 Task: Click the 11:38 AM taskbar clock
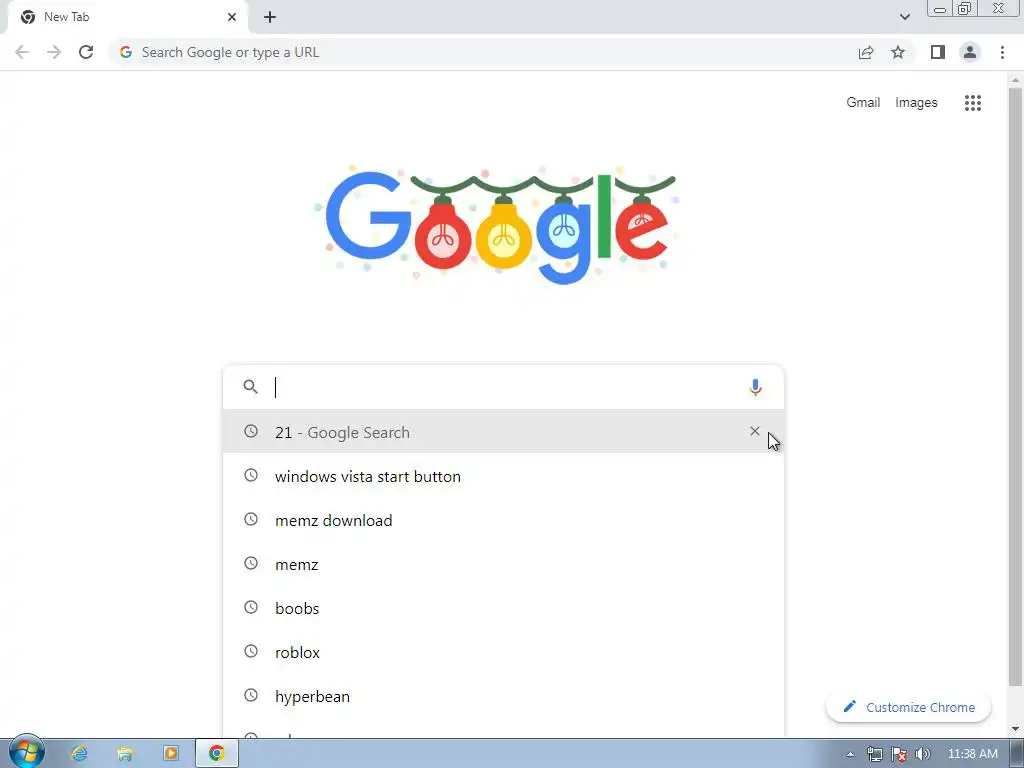[972, 754]
